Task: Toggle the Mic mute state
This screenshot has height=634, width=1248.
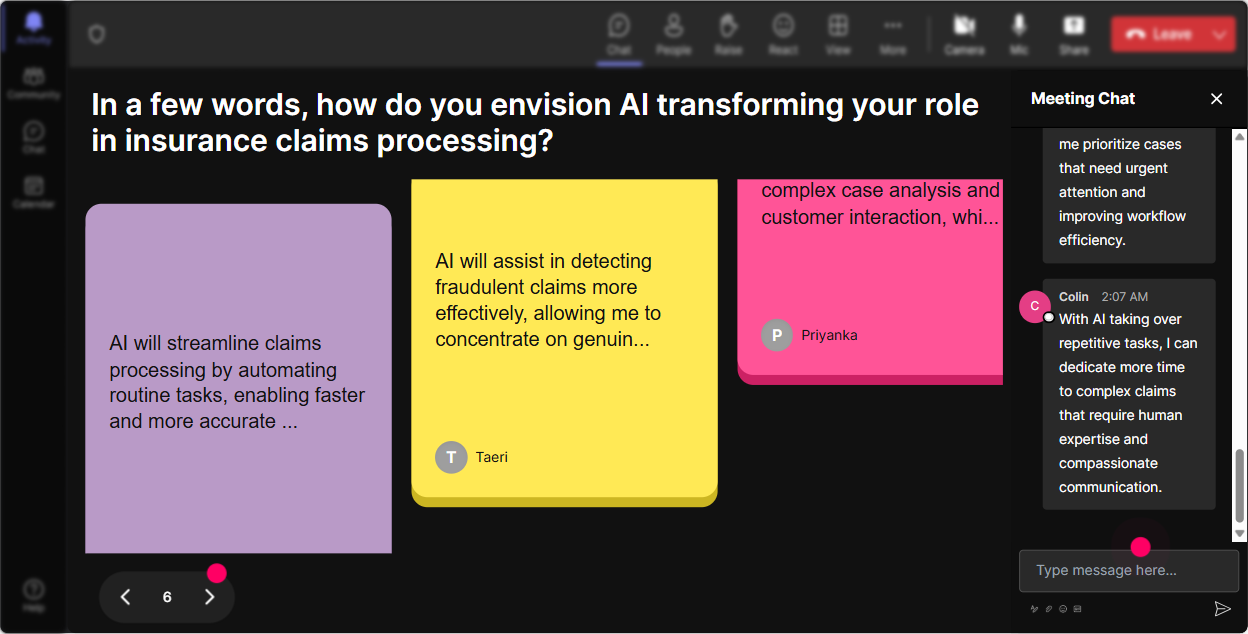Action: (x=1019, y=33)
